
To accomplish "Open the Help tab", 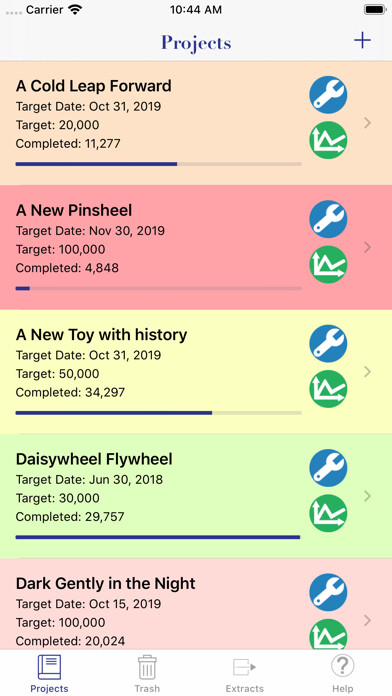I will point(342,674).
